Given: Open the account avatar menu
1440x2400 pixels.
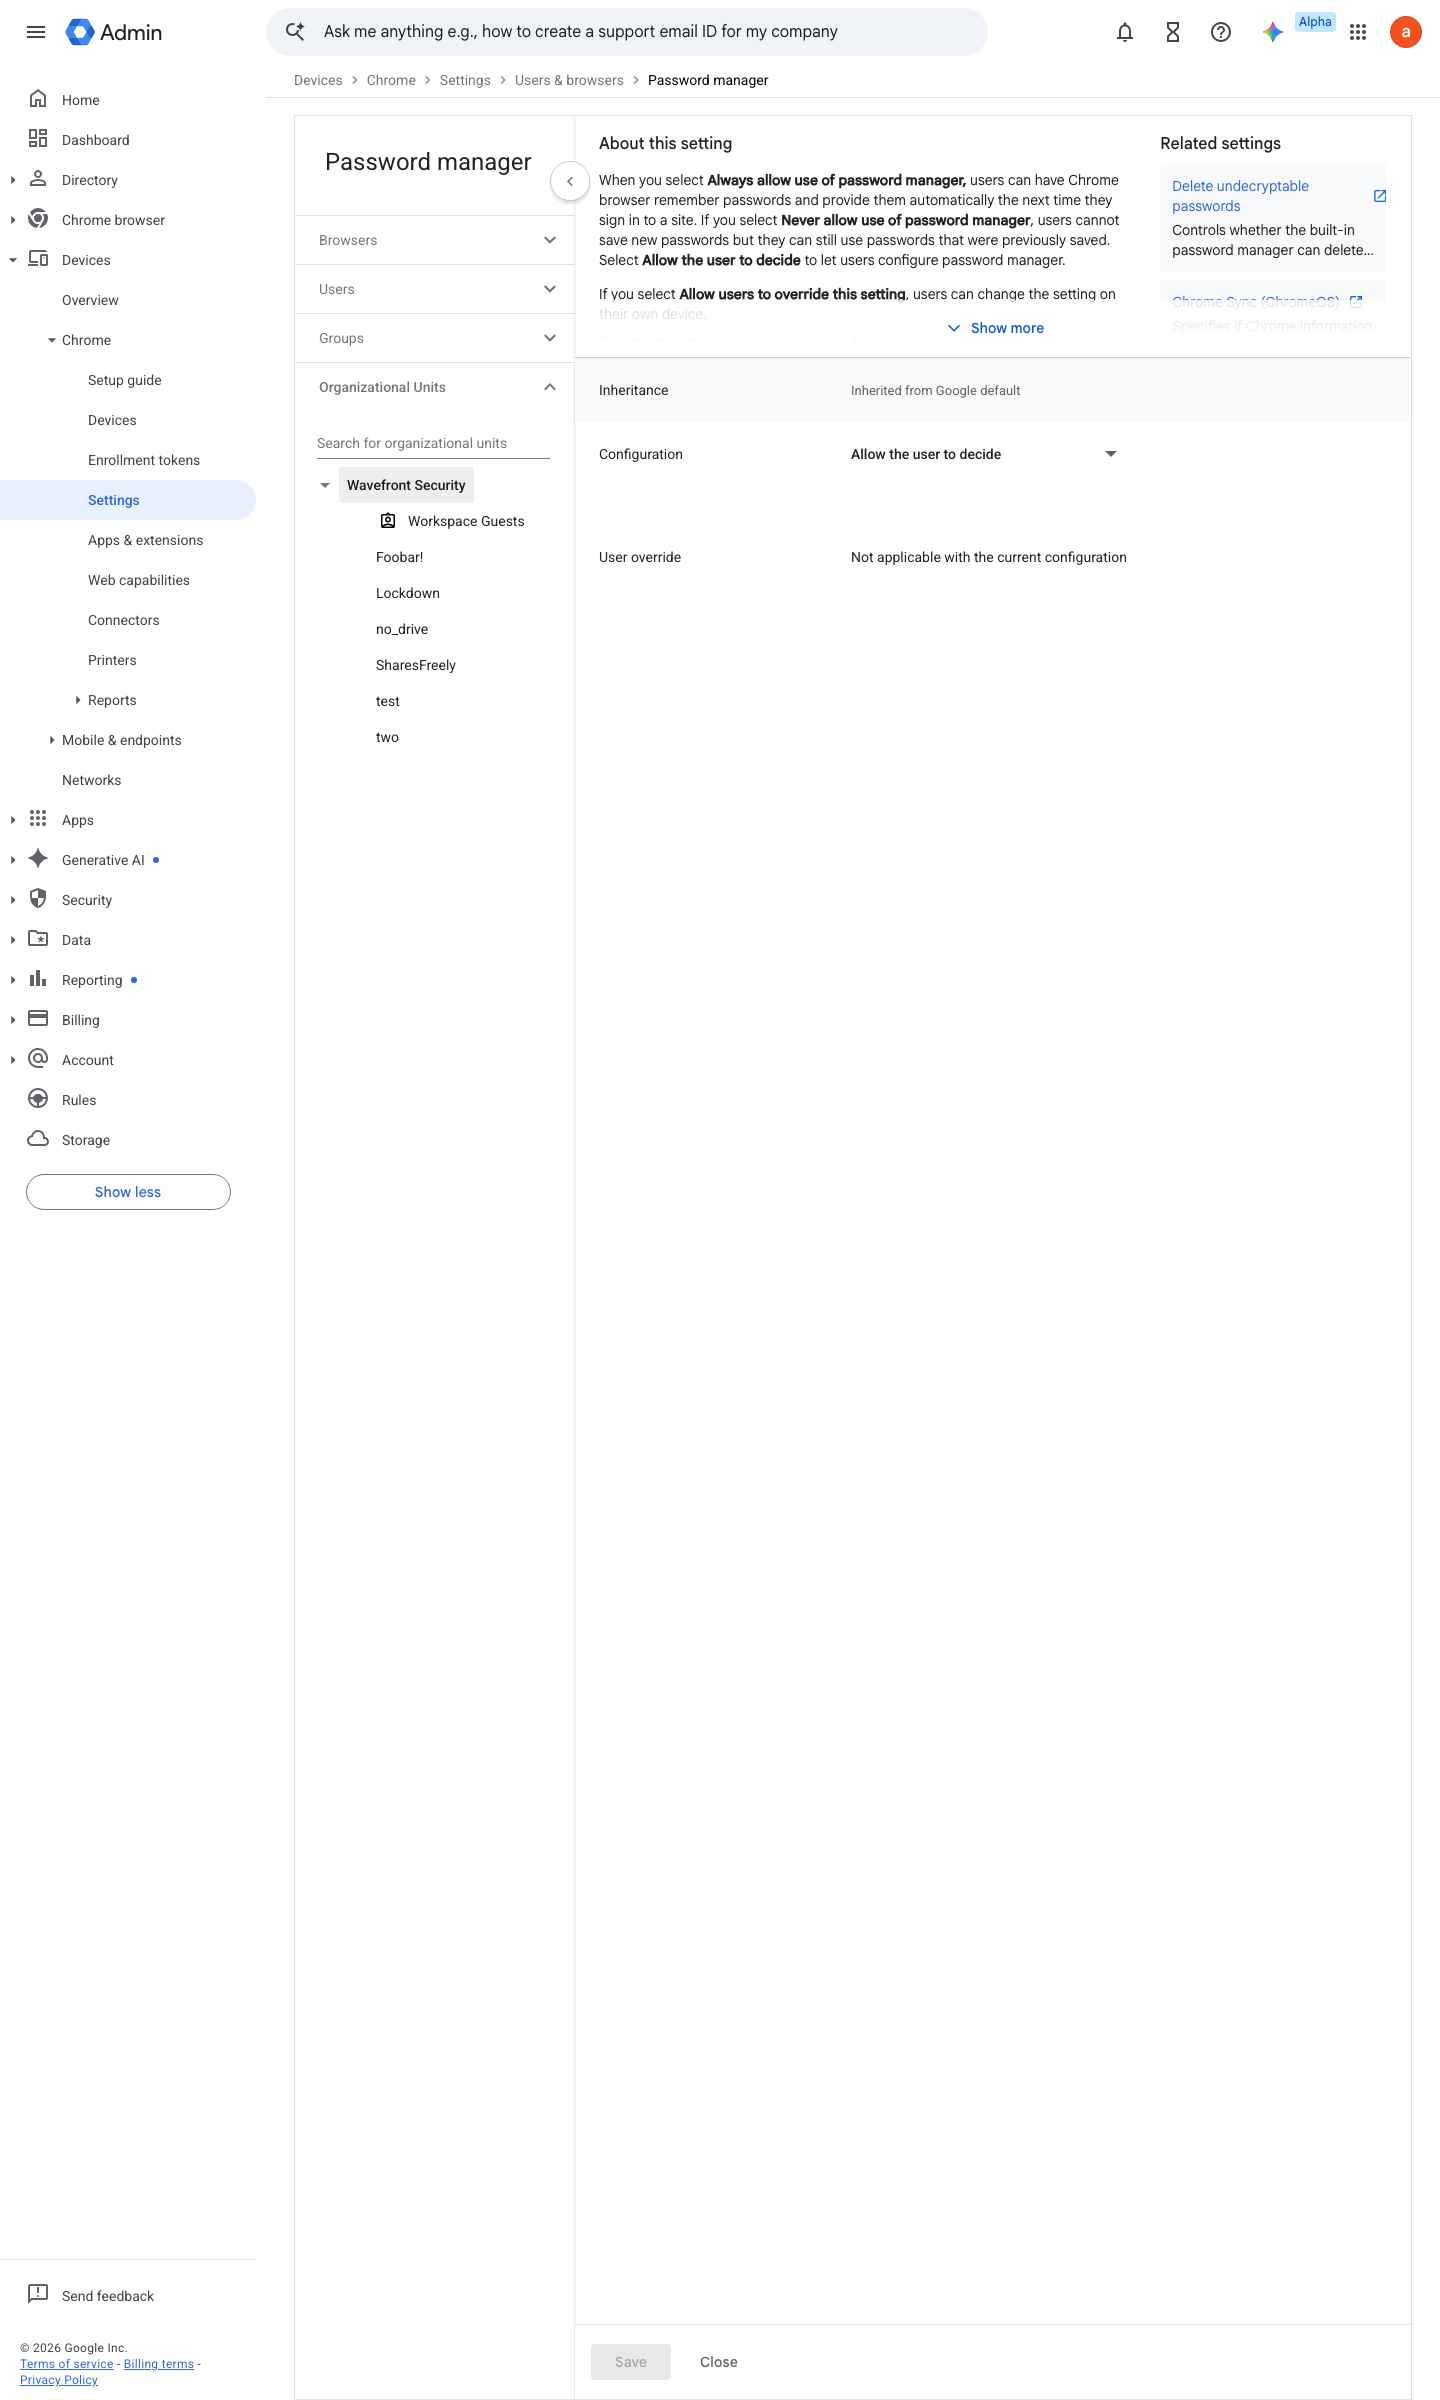Looking at the screenshot, I should (1406, 32).
